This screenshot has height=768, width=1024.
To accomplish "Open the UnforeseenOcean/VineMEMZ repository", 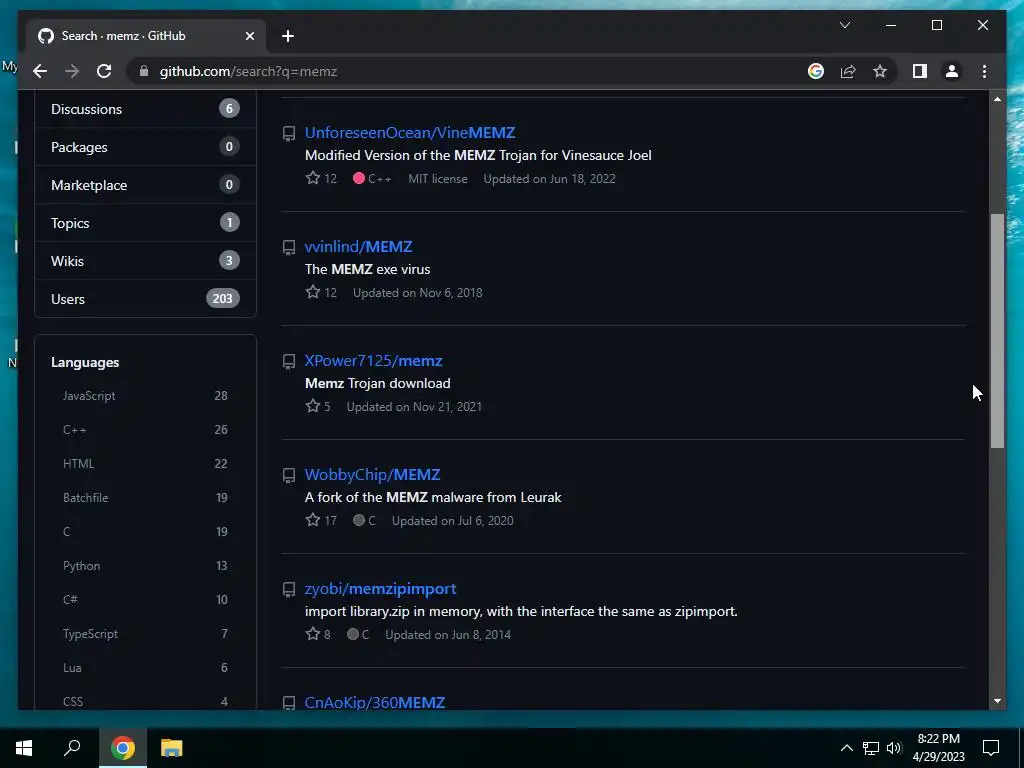I will point(410,133).
